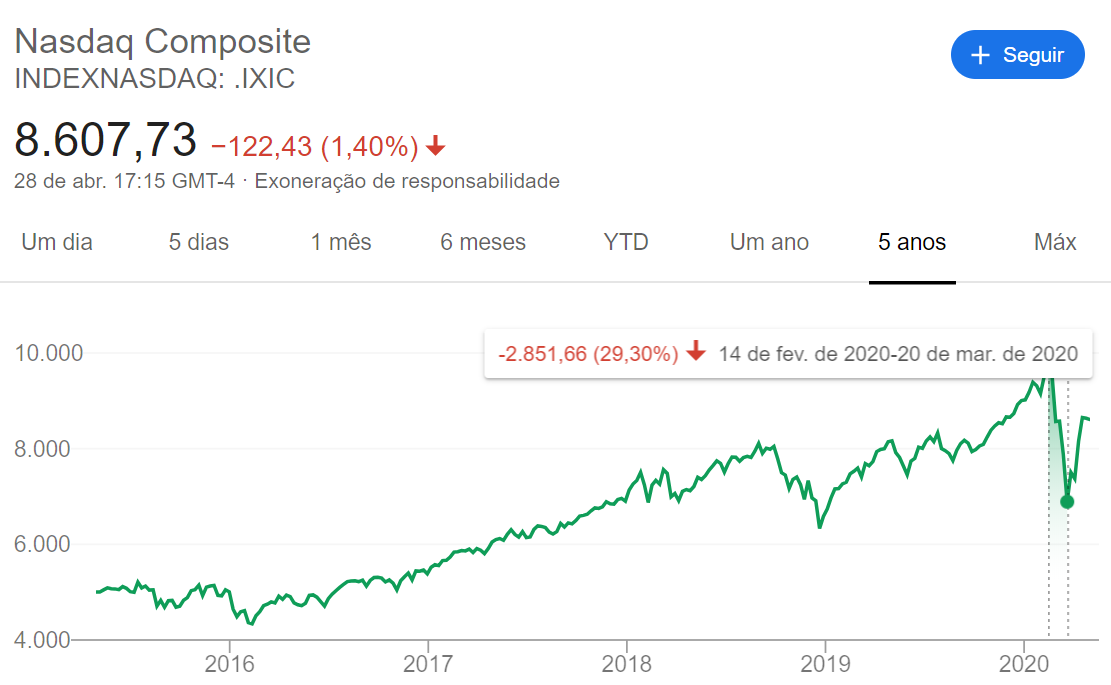
Task: Switch the chart to YTD
Action: click(626, 242)
